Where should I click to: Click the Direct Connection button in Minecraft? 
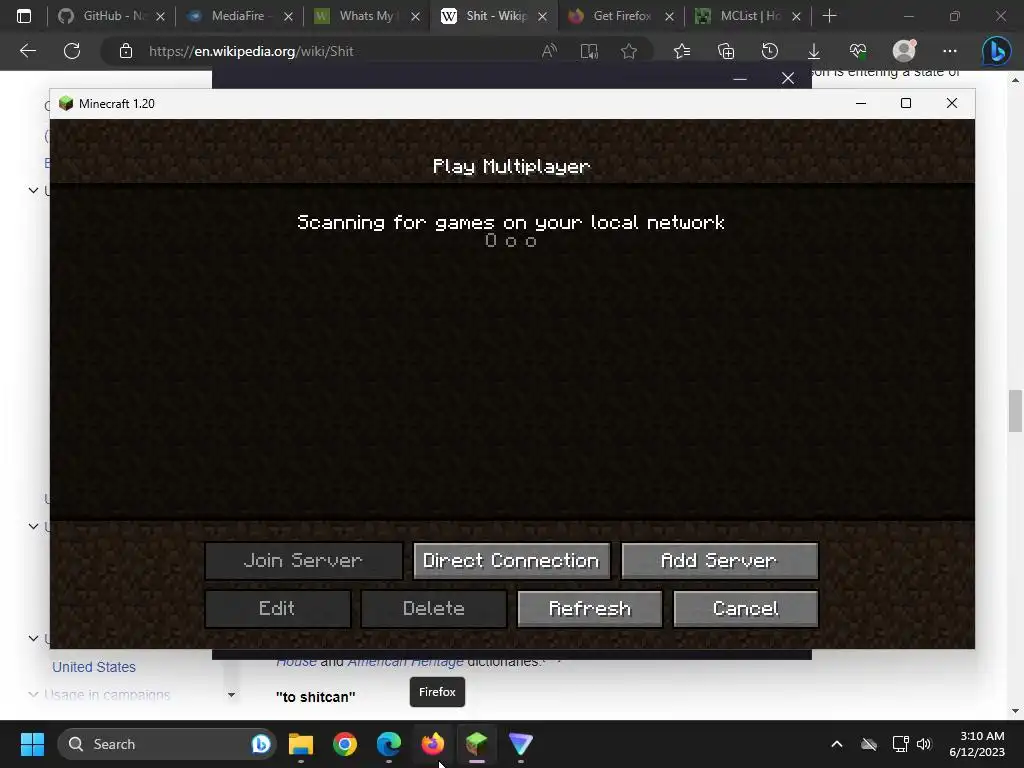pos(511,560)
